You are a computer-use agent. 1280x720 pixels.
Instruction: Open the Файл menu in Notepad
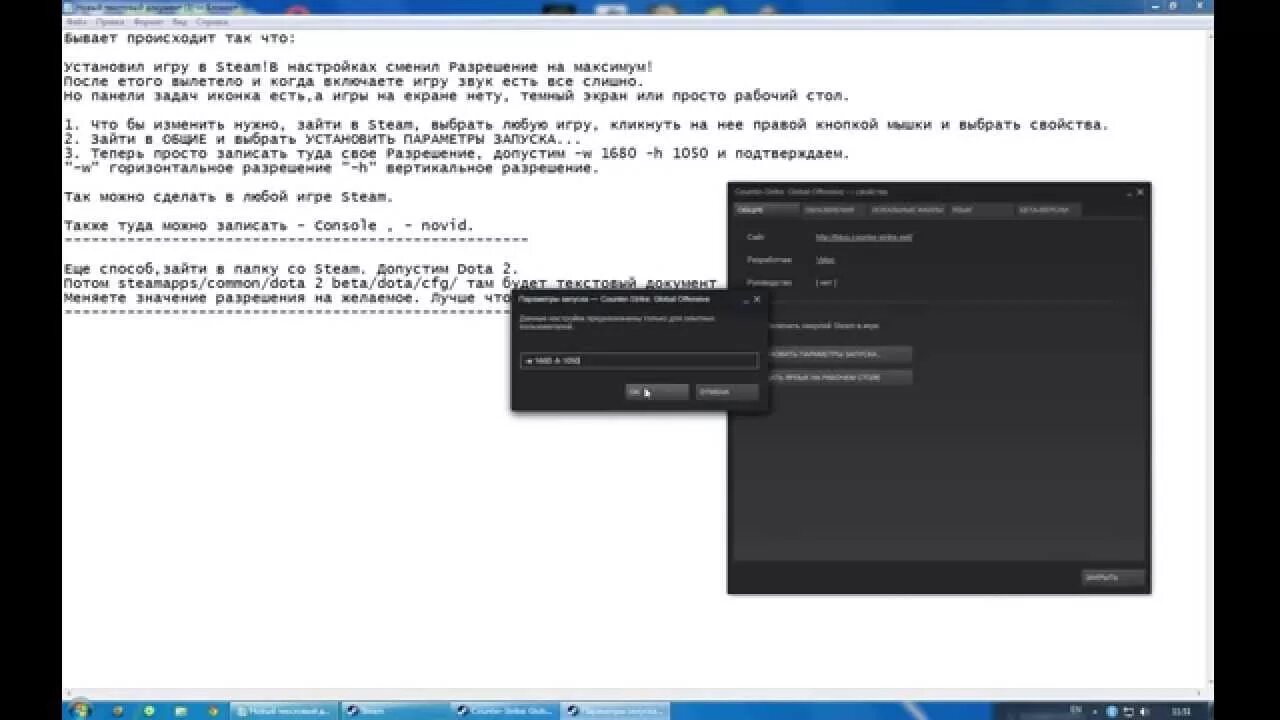tap(75, 21)
